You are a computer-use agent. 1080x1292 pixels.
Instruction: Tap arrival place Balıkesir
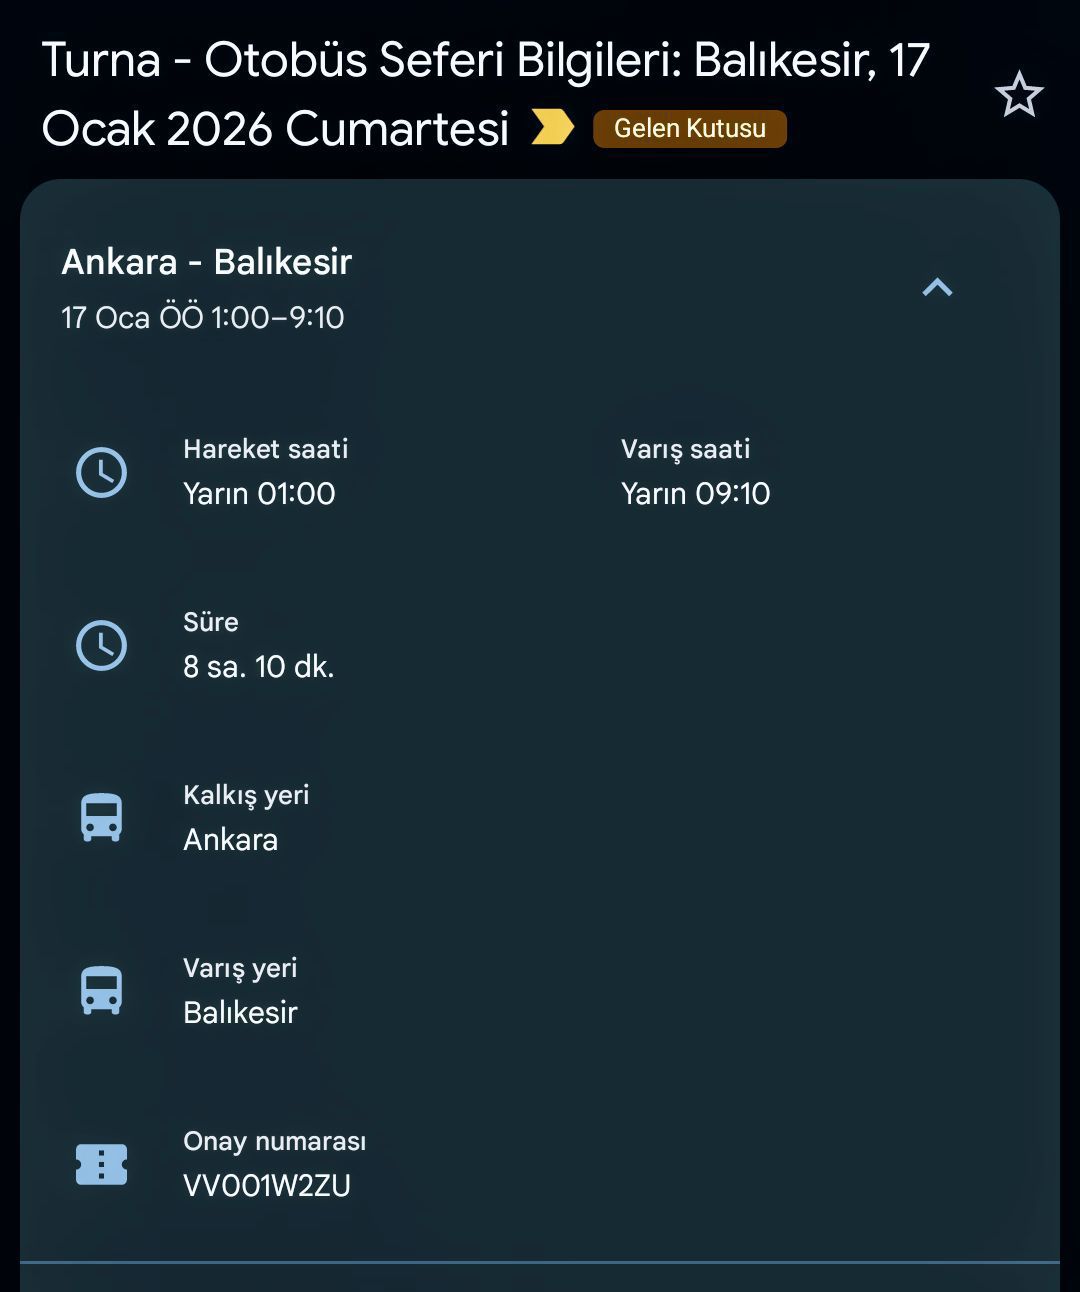click(x=240, y=1012)
